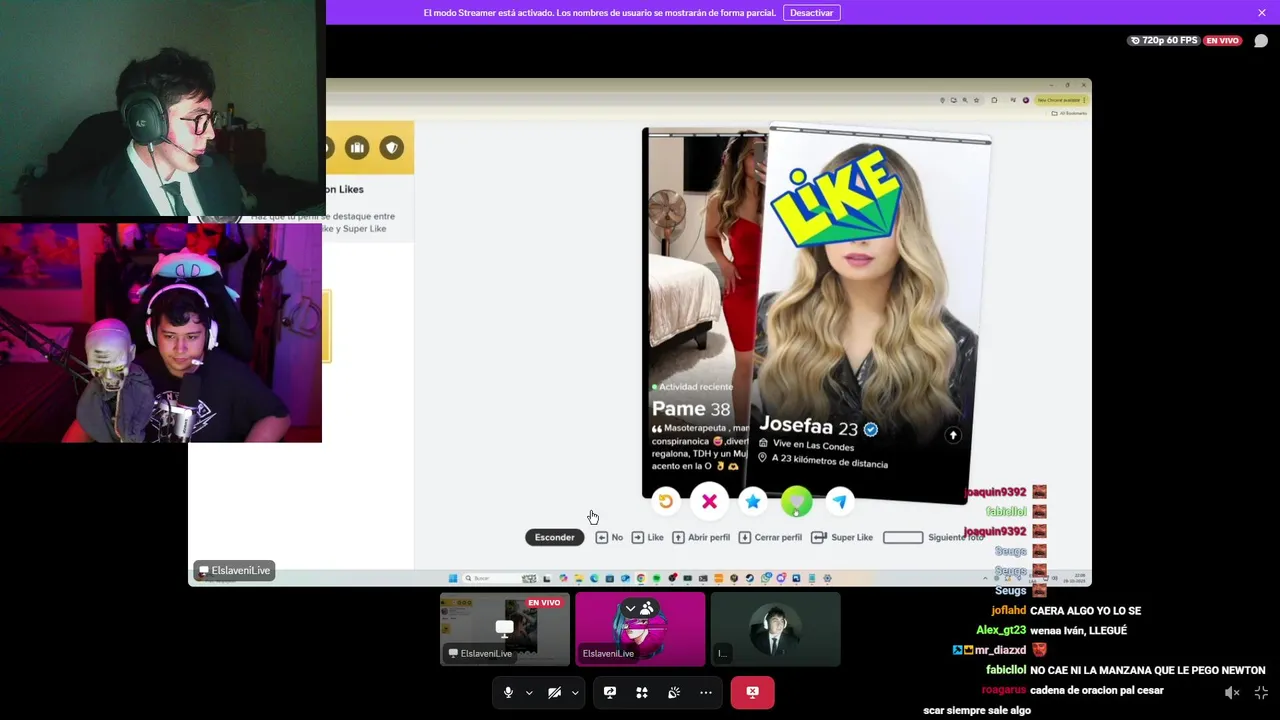This screenshot has height=720, width=1280.
Task: Mute the stream audio with the speaker icon
Action: coord(1232,692)
